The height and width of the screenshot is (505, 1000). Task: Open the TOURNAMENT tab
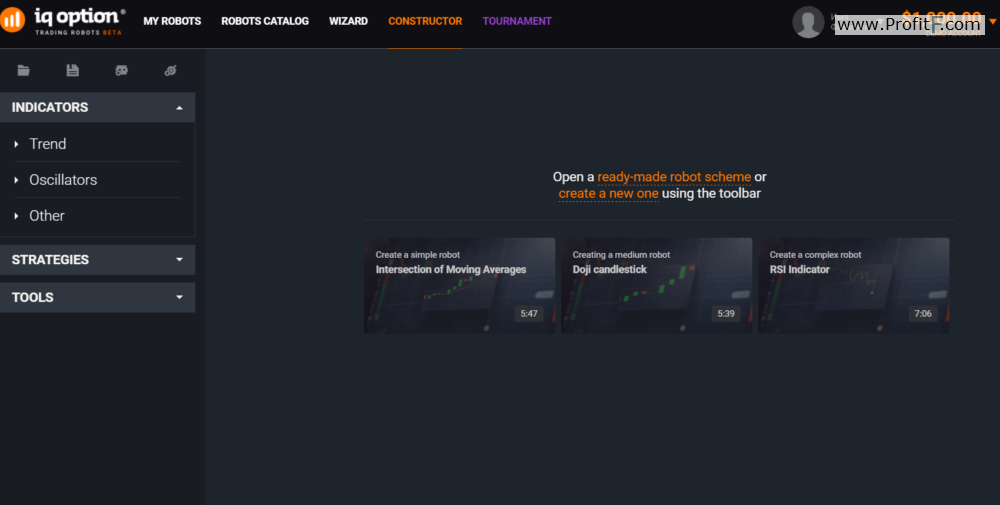pyautogui.click(x=517, y=21)
